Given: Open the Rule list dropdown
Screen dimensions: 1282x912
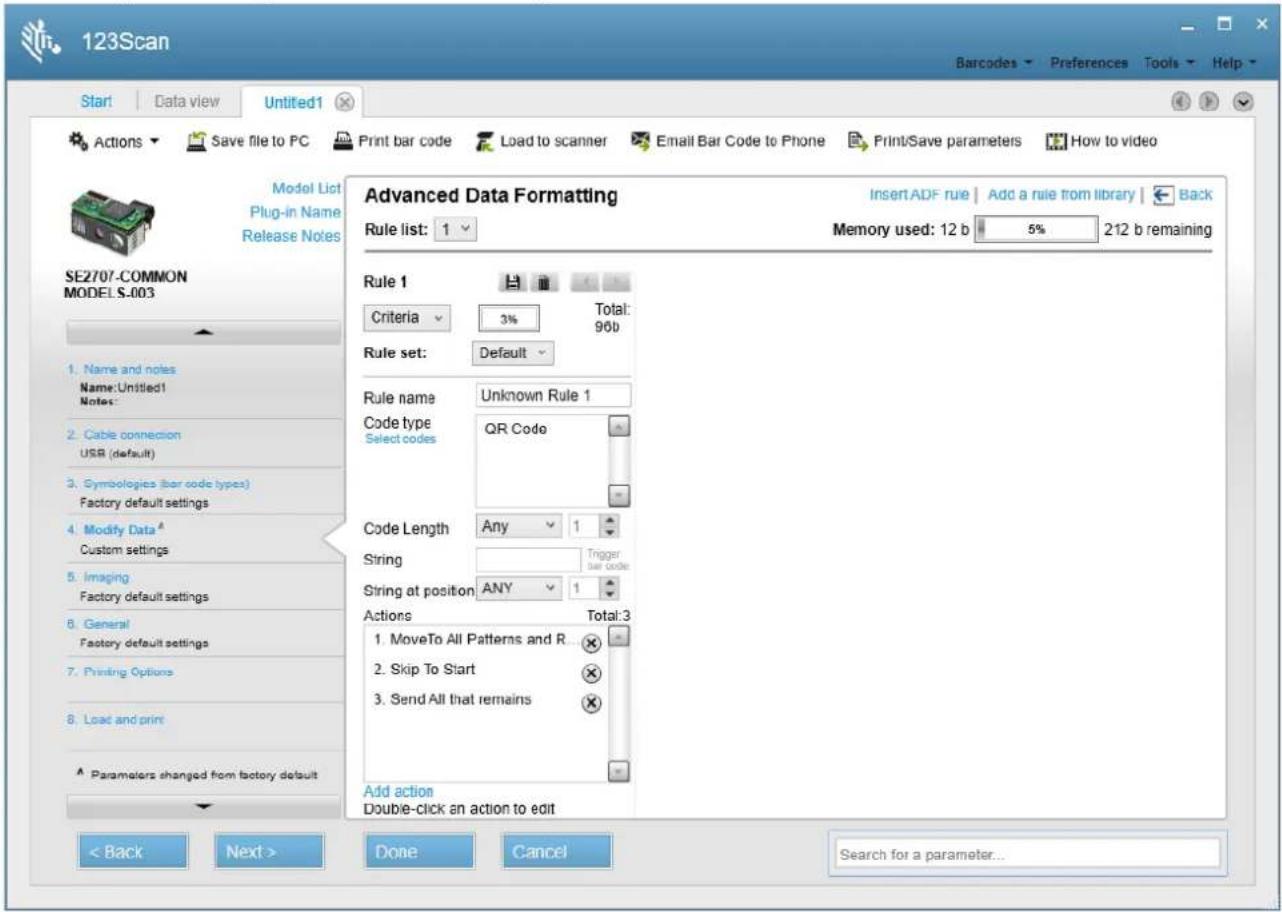Looking at the screenshot, I should click(x=456, y=229).
